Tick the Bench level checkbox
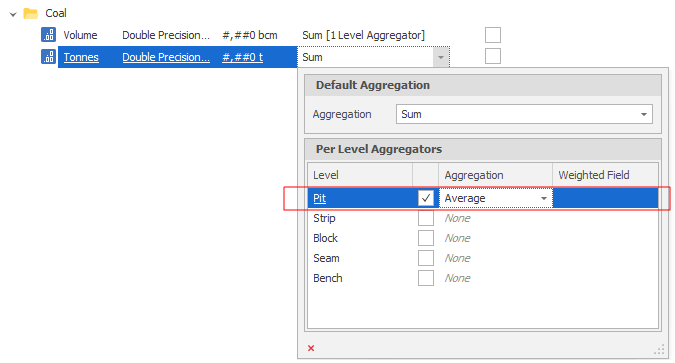Image resolution: width=675 pixels, height=363 pixels. (426, 278)
